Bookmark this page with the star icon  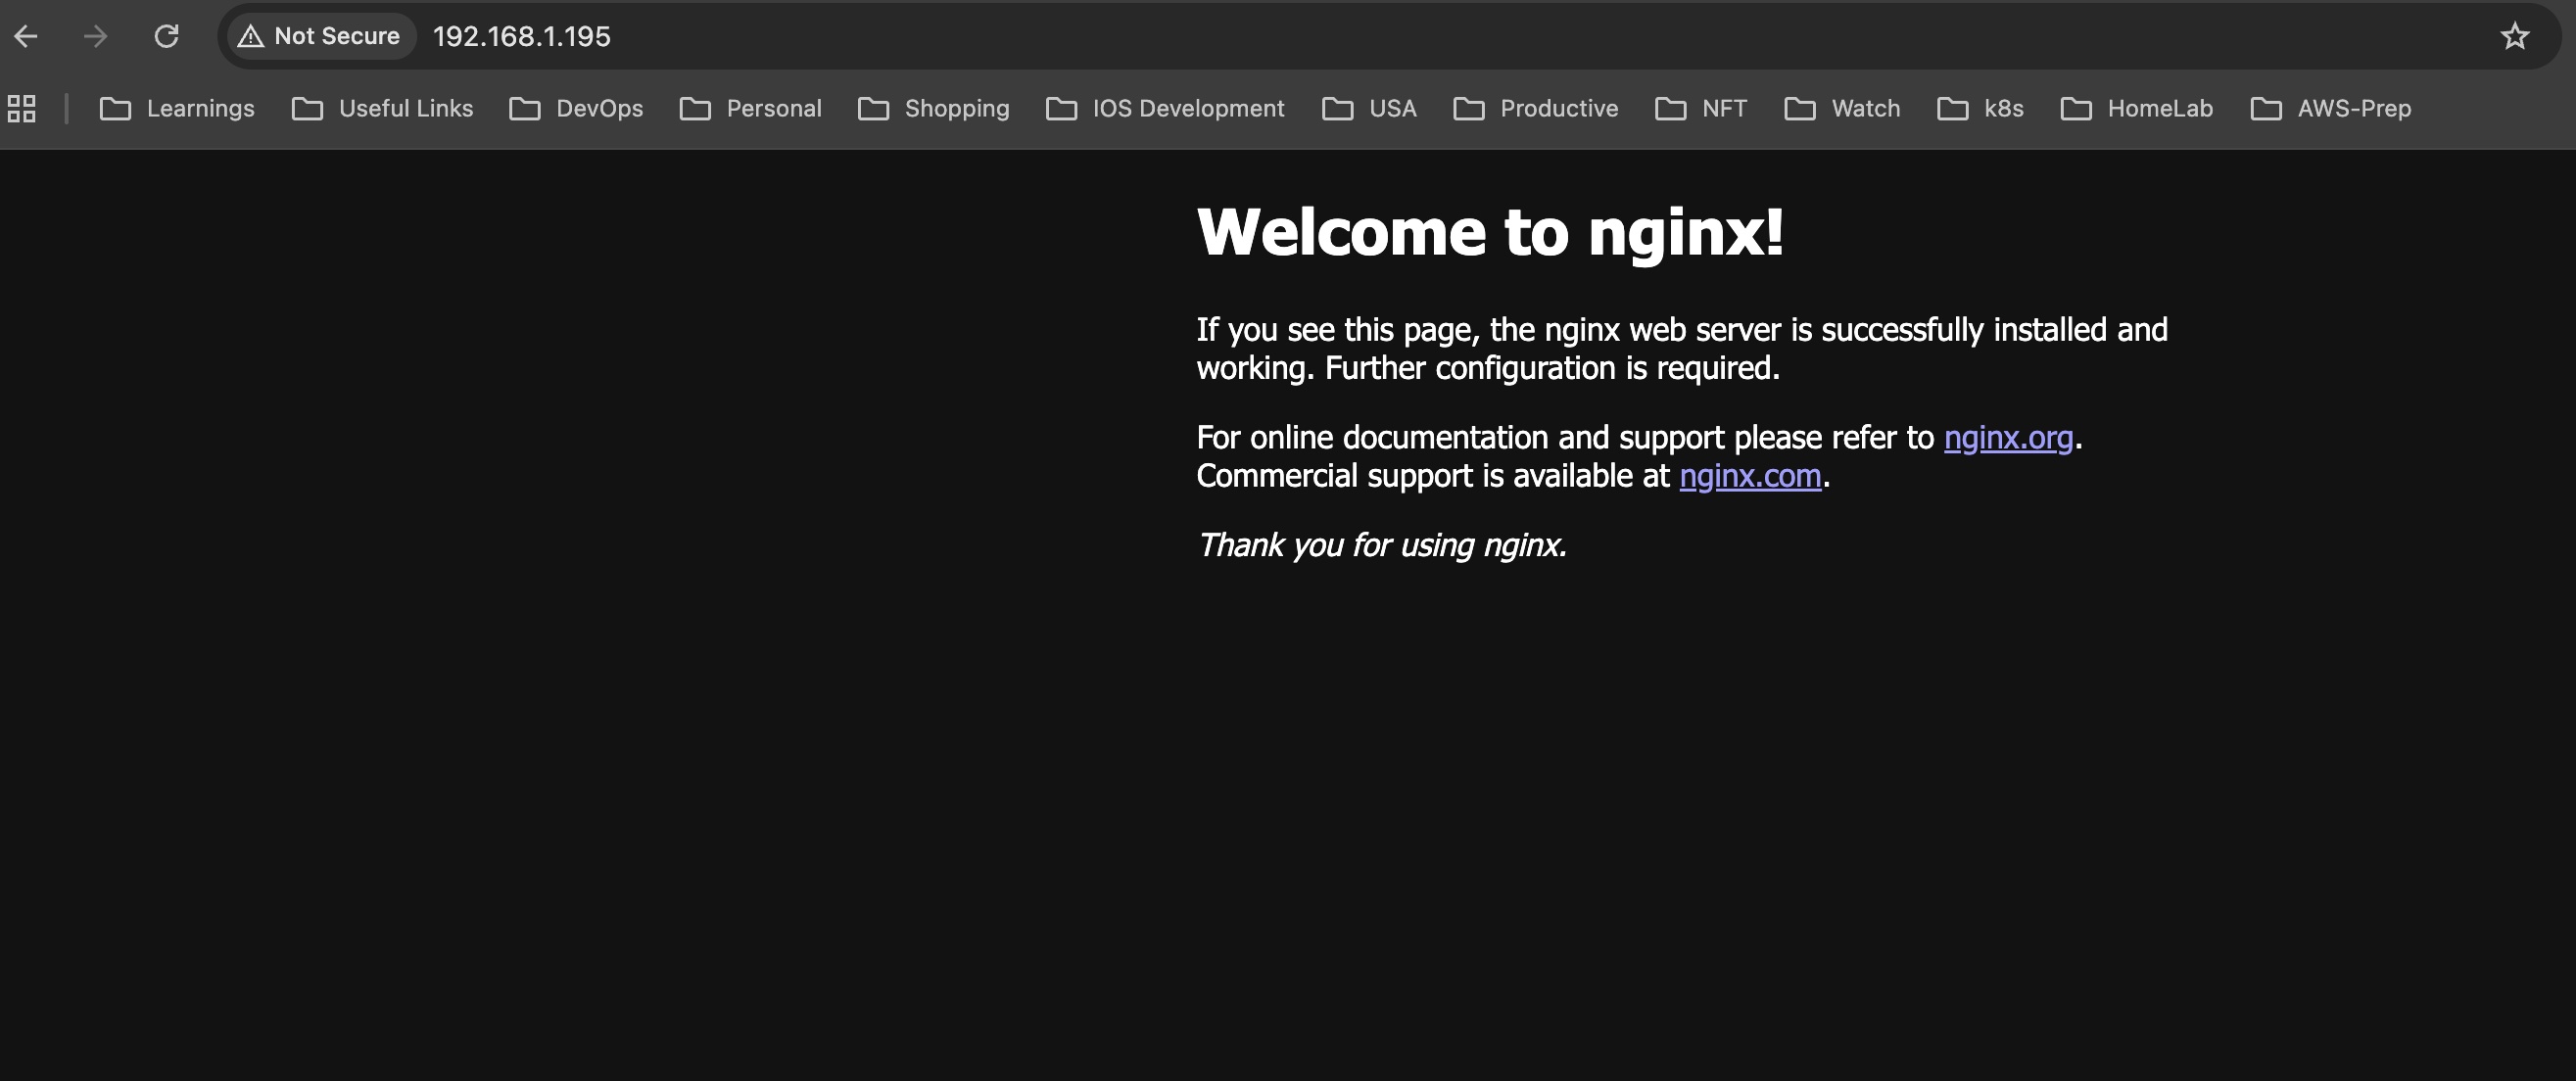(2514, 37)
